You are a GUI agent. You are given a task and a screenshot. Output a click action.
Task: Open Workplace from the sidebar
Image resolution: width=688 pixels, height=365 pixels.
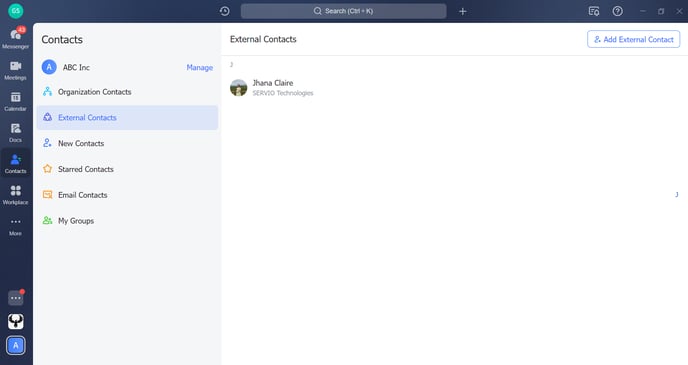coord(15,195)
